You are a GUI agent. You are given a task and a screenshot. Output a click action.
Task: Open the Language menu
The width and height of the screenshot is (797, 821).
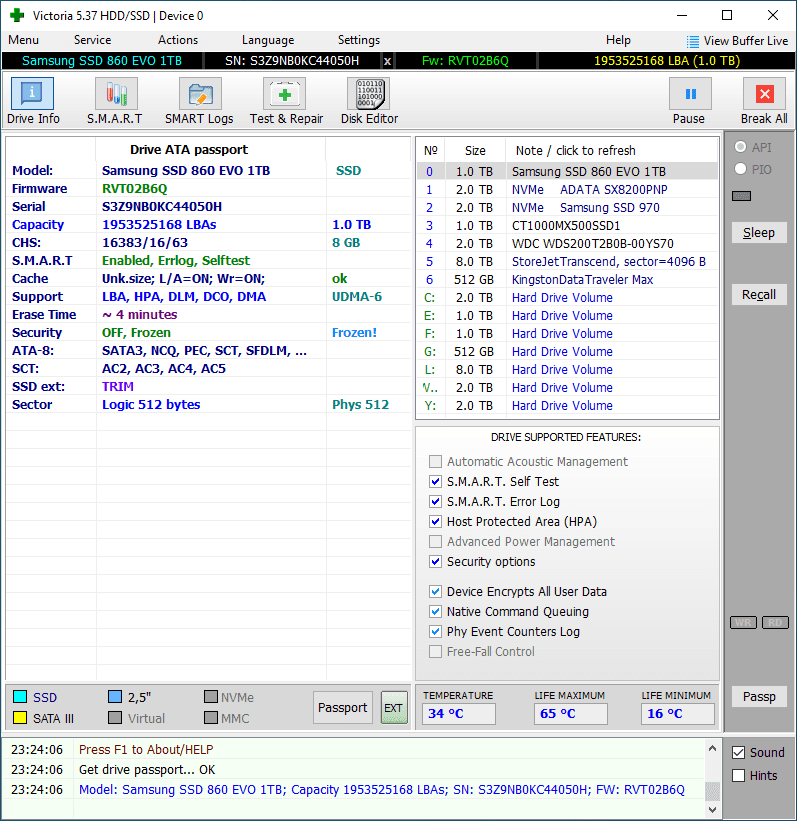pyautogui.click(x=268, y=40)
